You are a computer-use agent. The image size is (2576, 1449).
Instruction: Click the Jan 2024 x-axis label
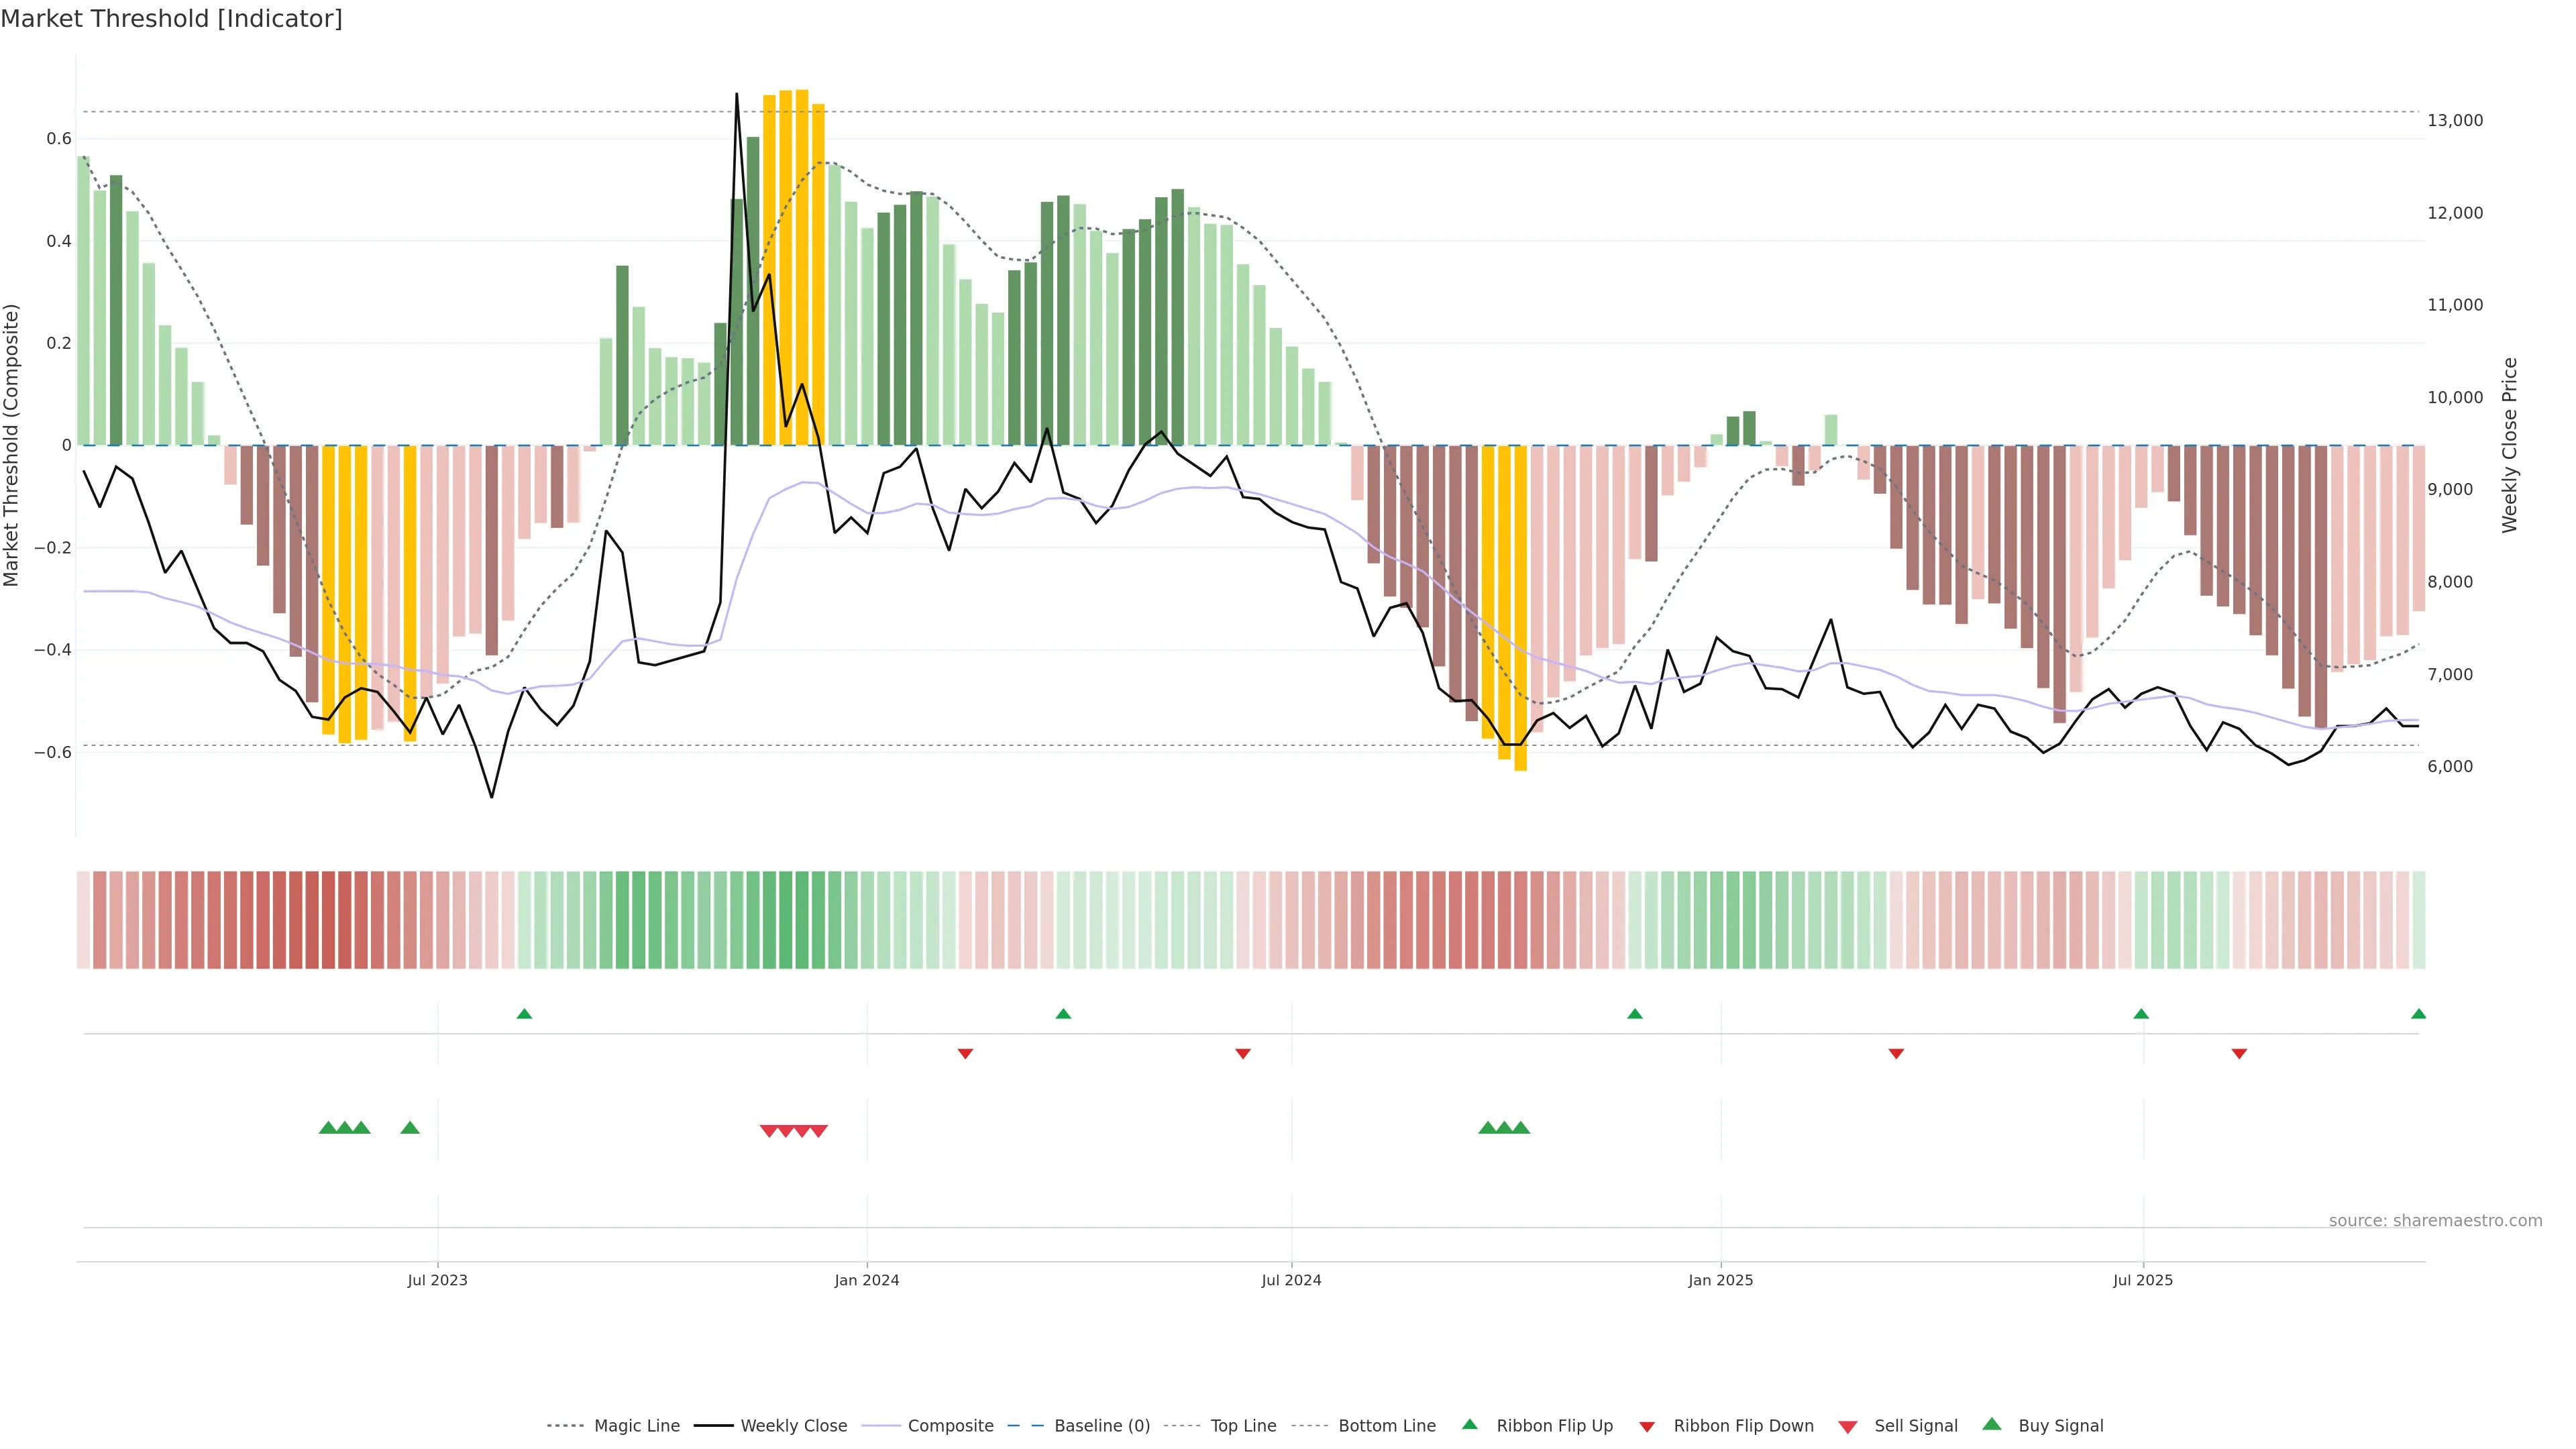pyautogui.click(x=867, y=1280)
